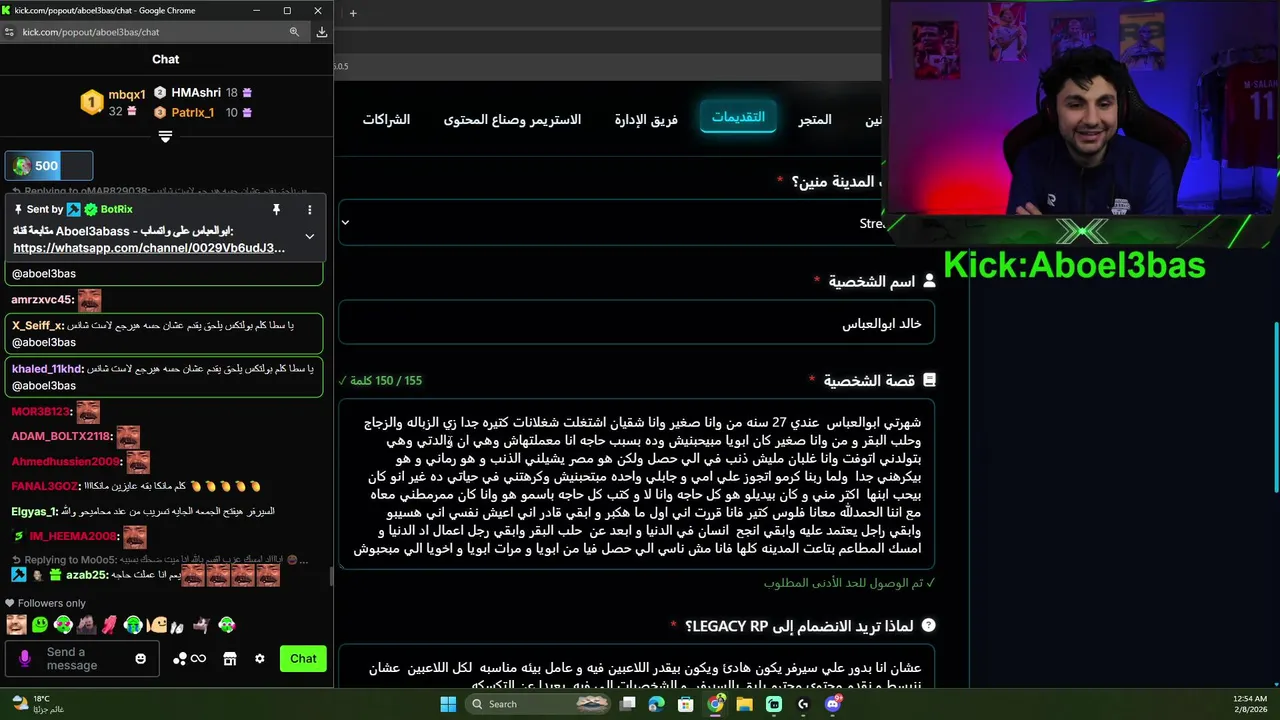This screenshot has height=720, width=1280.
Task: Click chat username khaled_11khd
Action: [46, 369]
